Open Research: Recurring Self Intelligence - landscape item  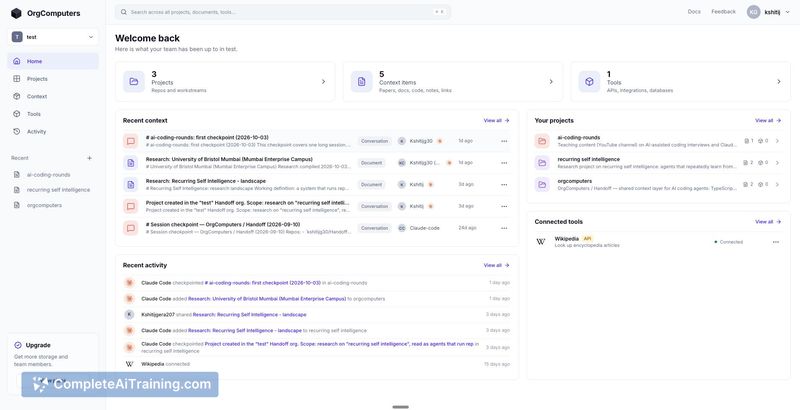pyautogui.click(x=206, y=181)
